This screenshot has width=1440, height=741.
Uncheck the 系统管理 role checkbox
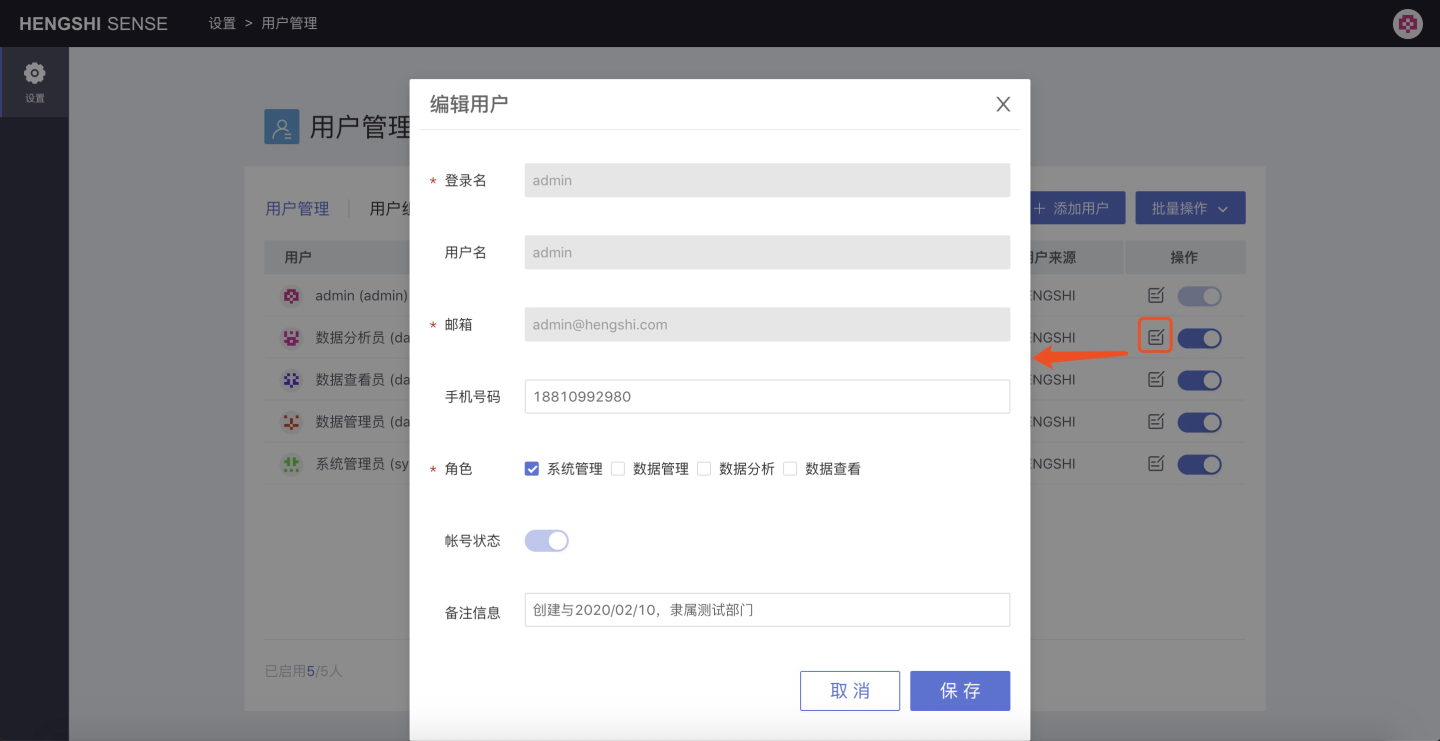pyautogui.click(x=532, y=469)
